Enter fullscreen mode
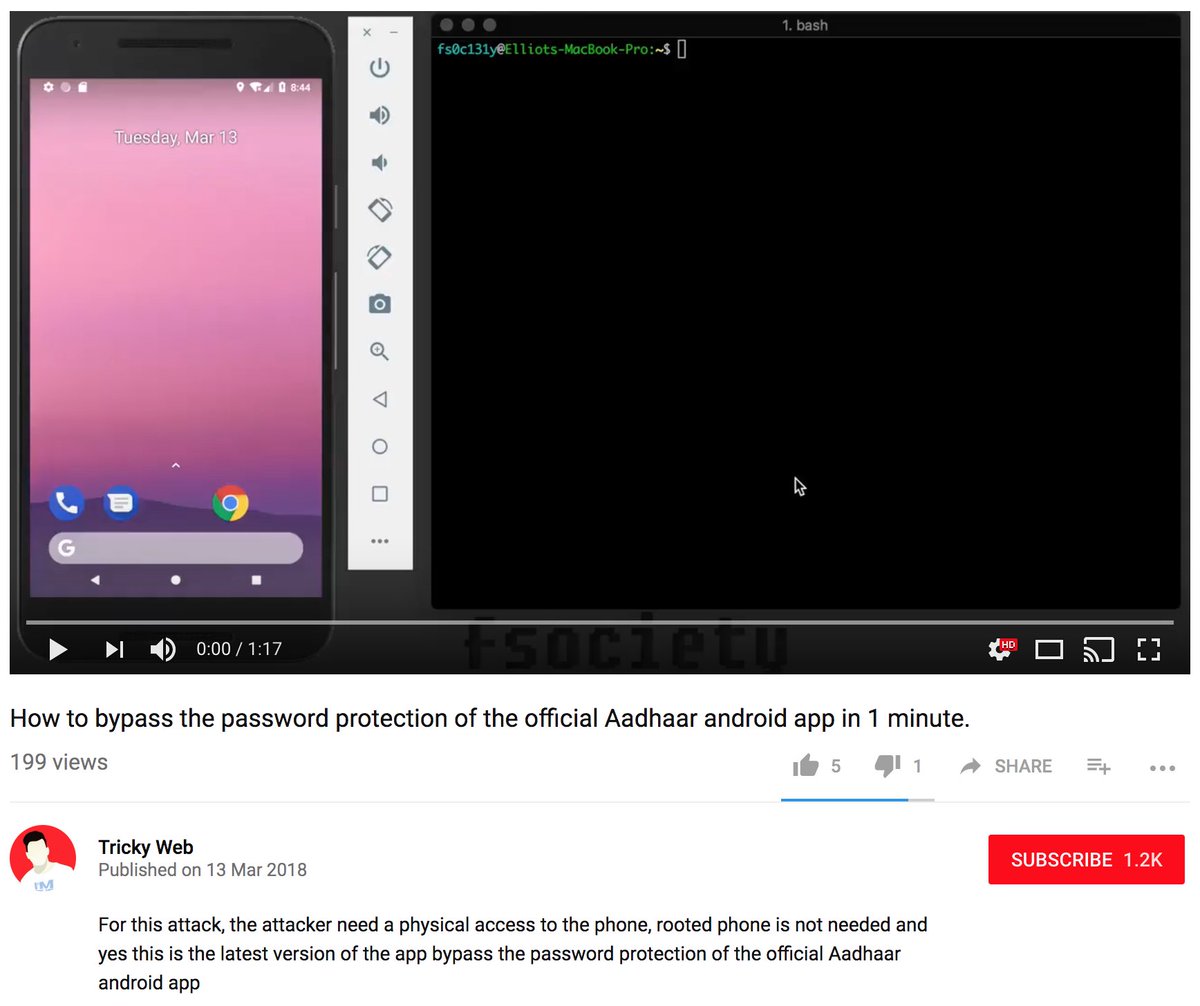The image size is (1200, 1006). (x=1149, y=650)
